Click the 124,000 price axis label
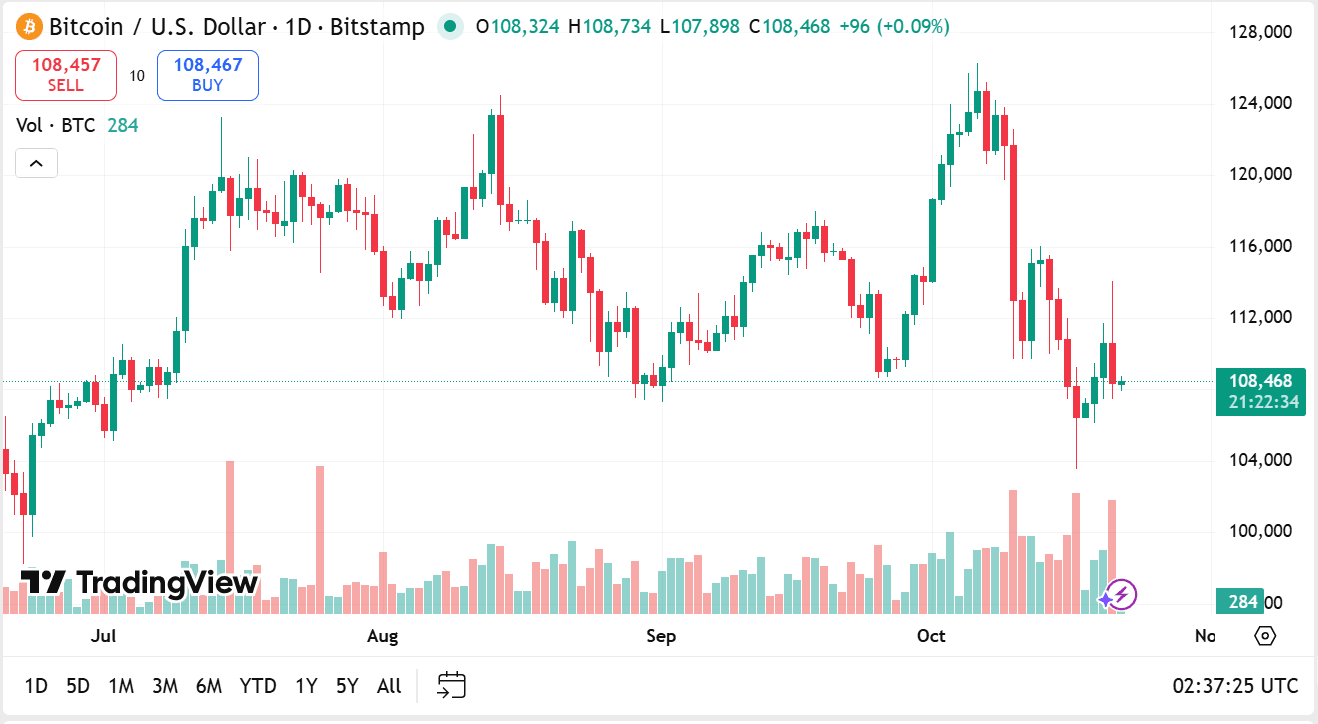This screenshot has height=724, width=1318. pos(1260,103)
